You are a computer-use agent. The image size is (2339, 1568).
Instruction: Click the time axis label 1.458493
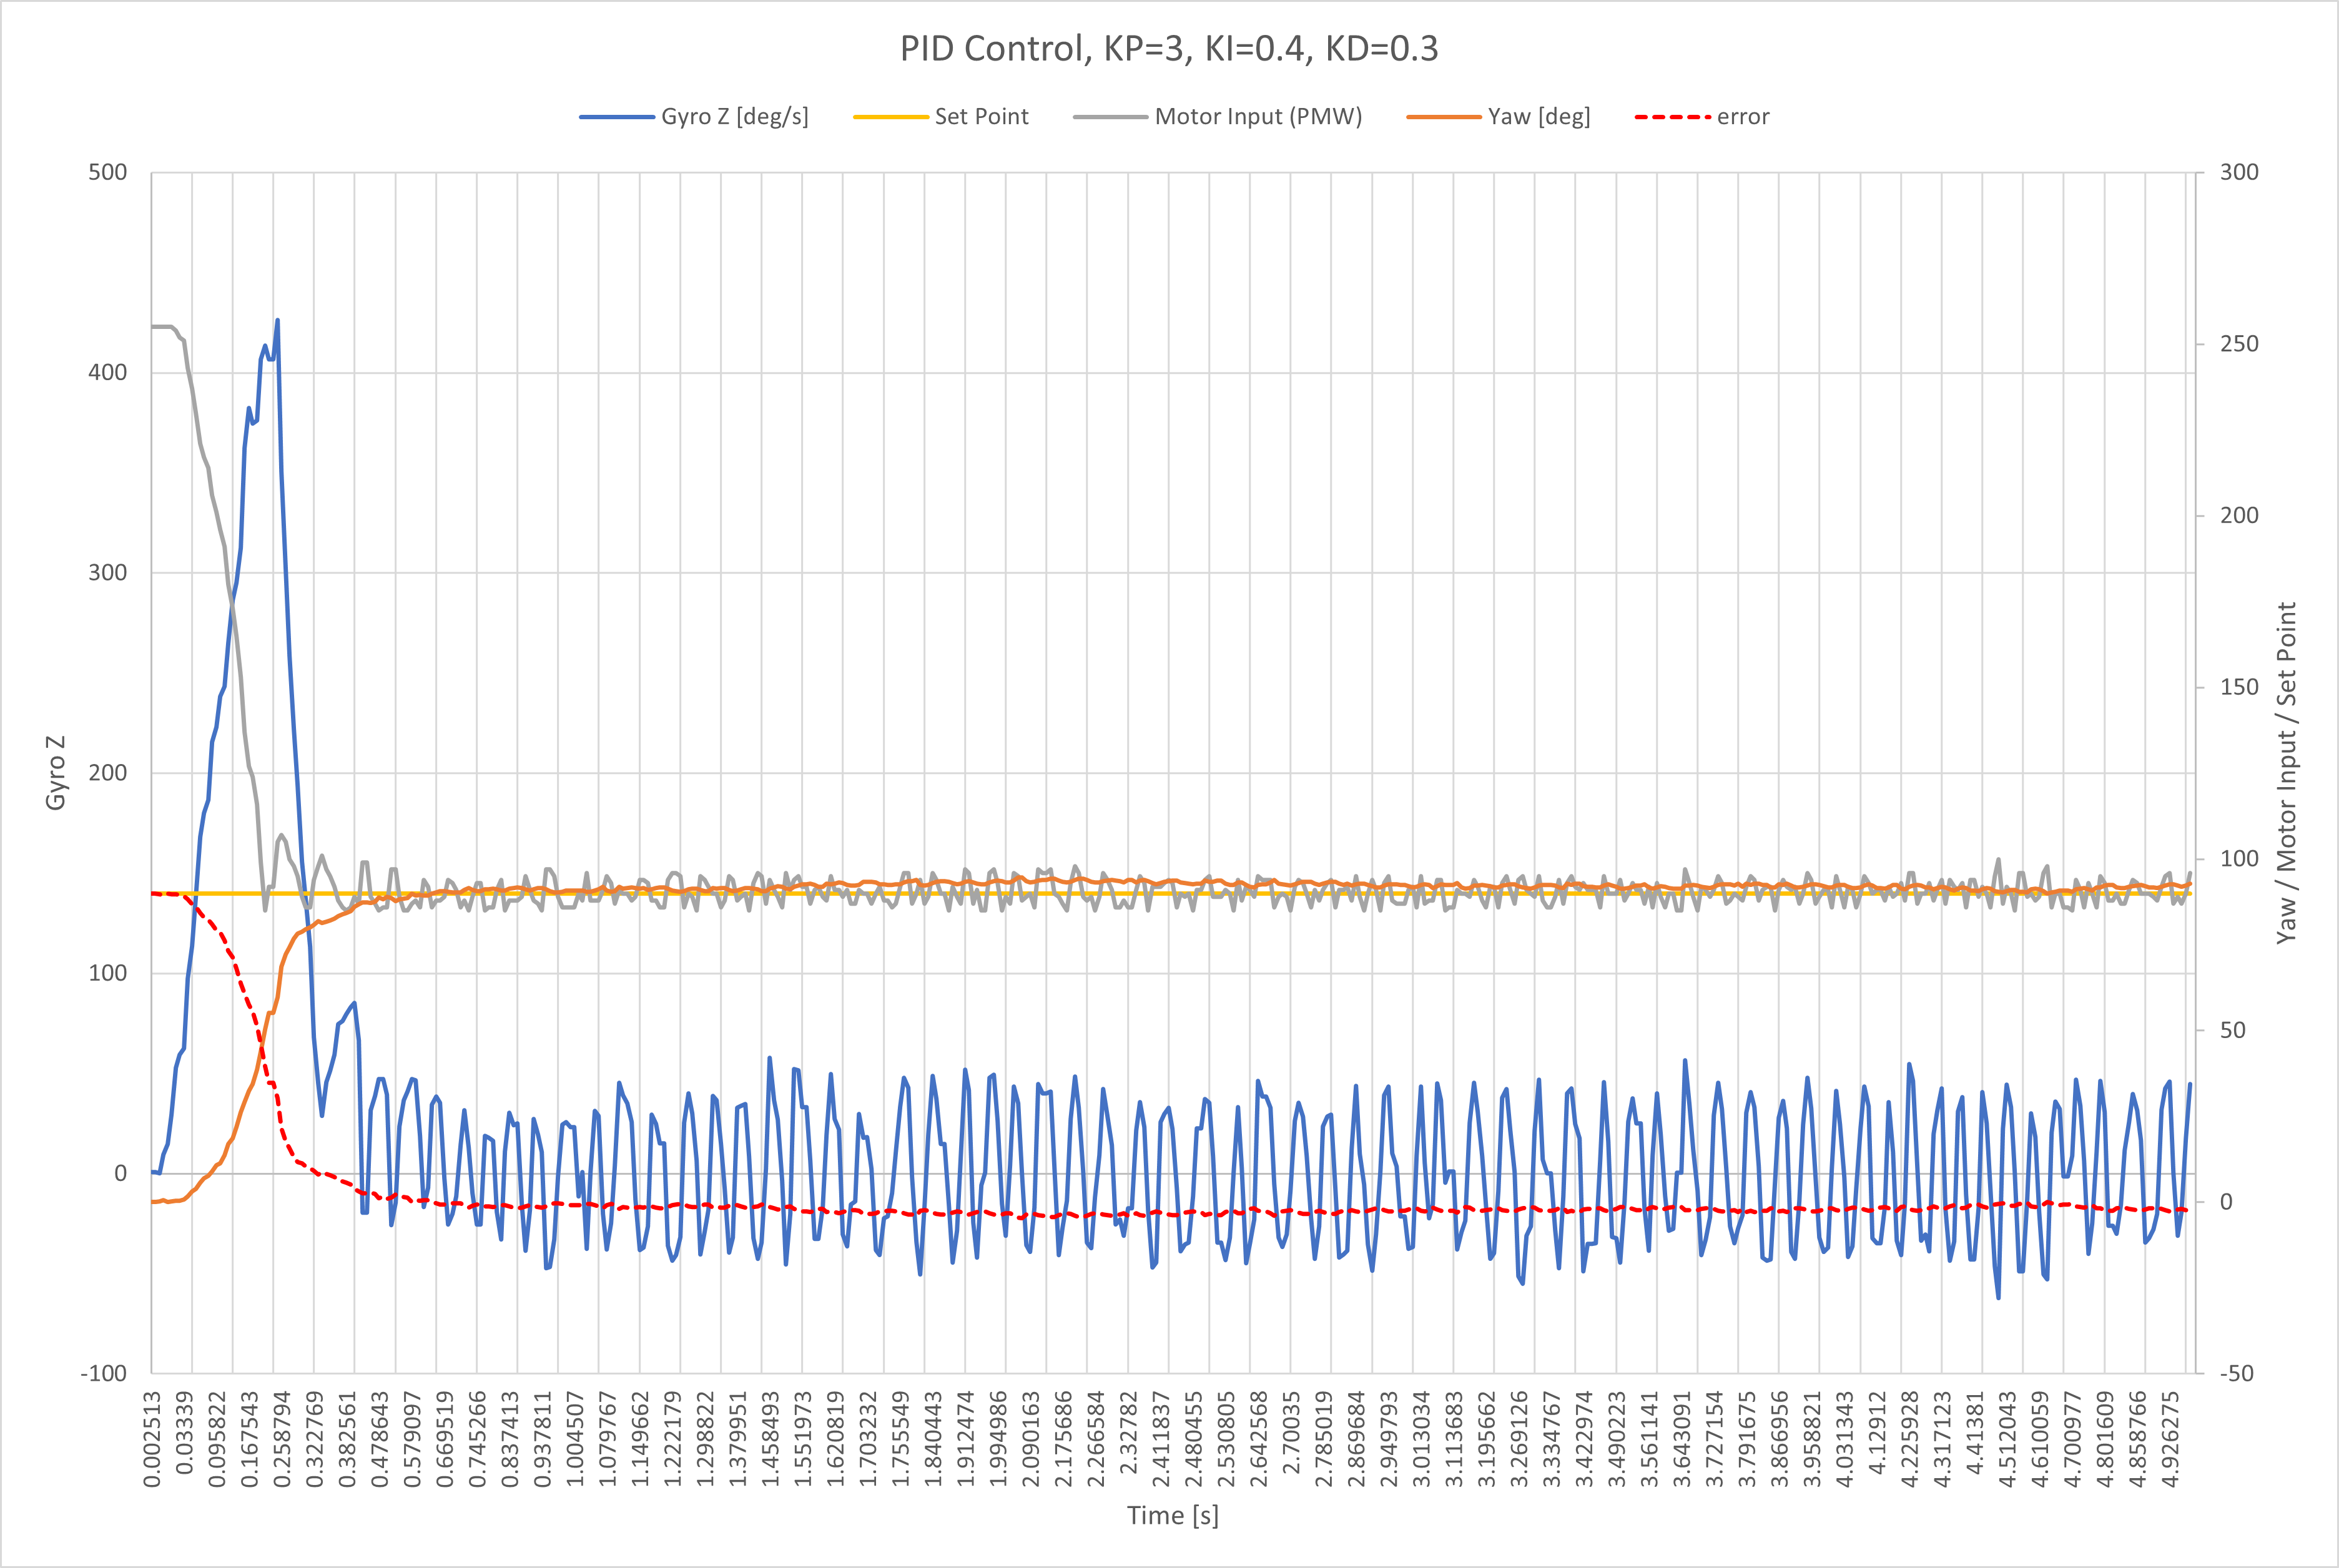[770, 1439]
